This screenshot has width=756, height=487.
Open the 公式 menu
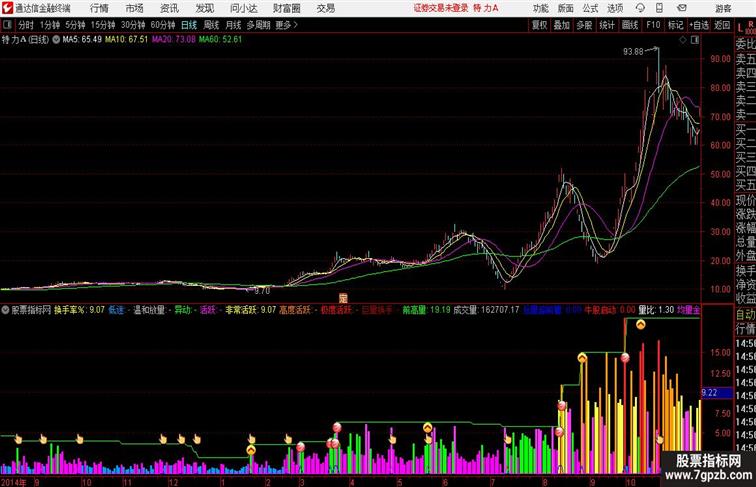tap(590, 8)
